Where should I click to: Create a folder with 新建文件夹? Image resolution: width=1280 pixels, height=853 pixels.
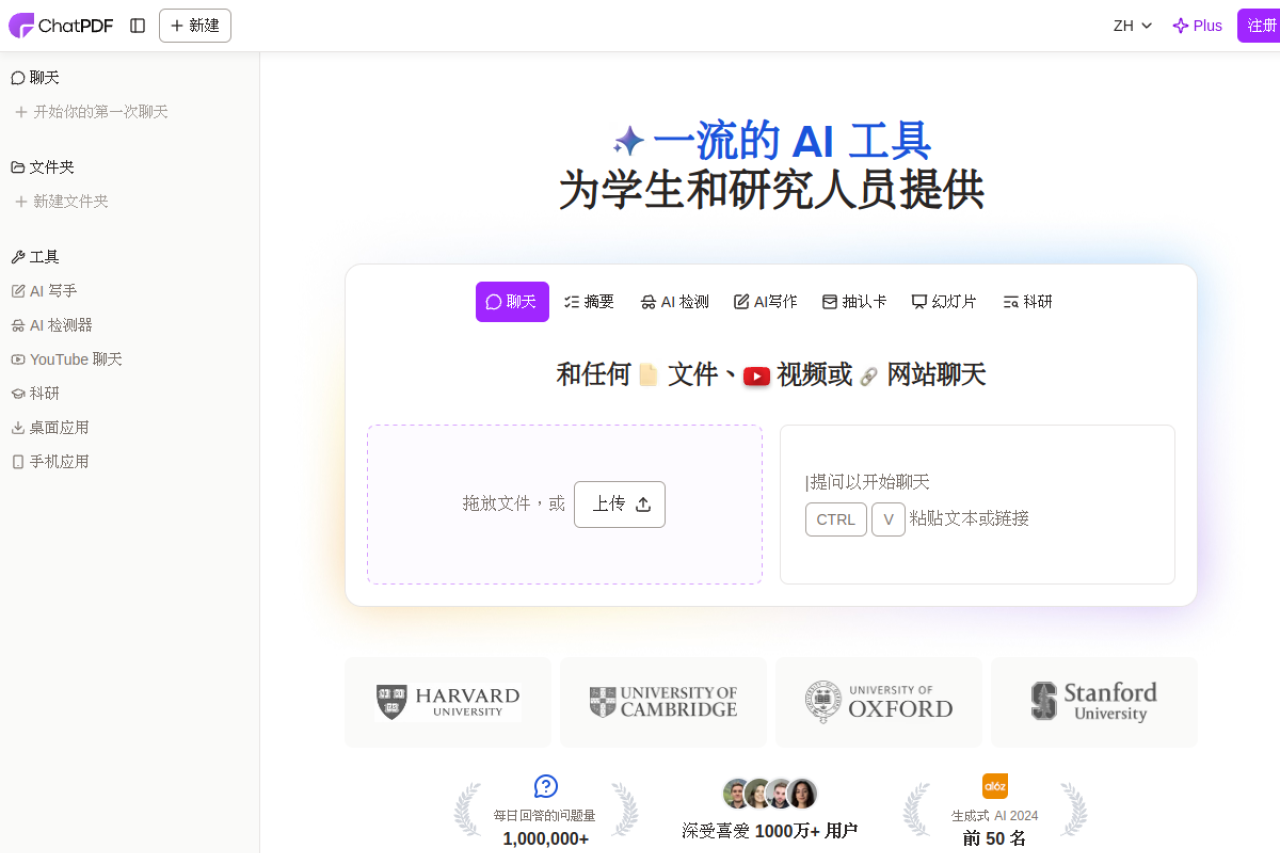point(61,201)
